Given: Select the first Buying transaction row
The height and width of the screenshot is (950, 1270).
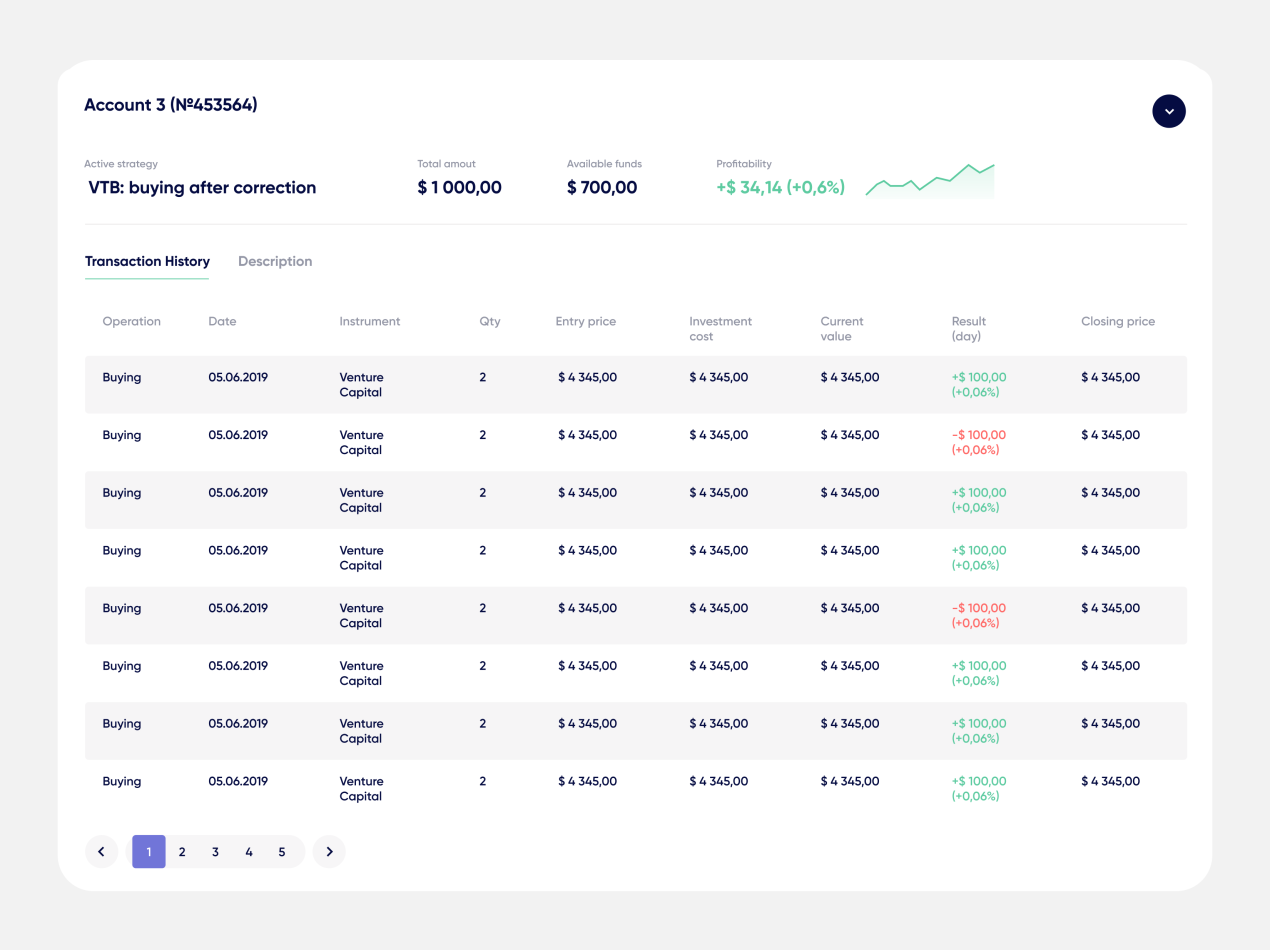Looking at the screenshot, I should pyautogui.click(x=636, y=385).
